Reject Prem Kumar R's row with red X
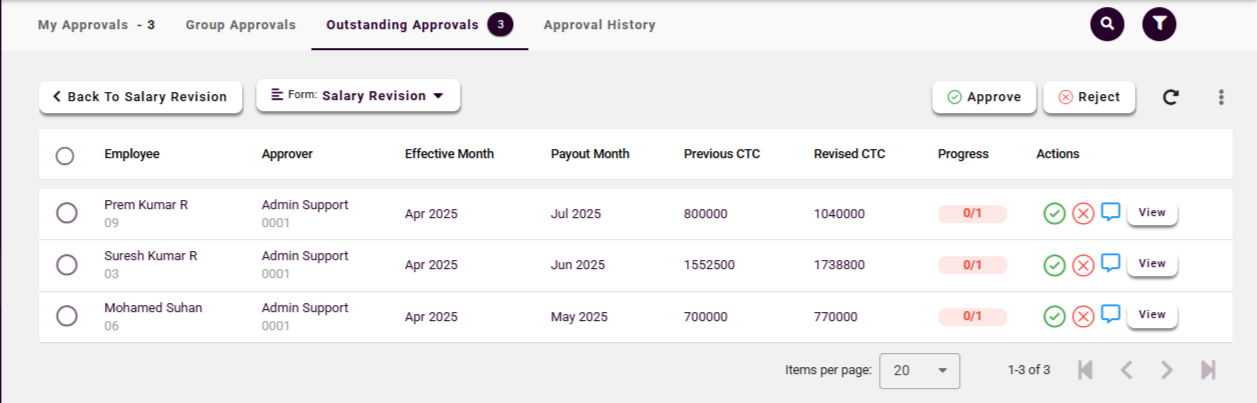Screen dimensions: 1257x403 (x=1083, y=213)
